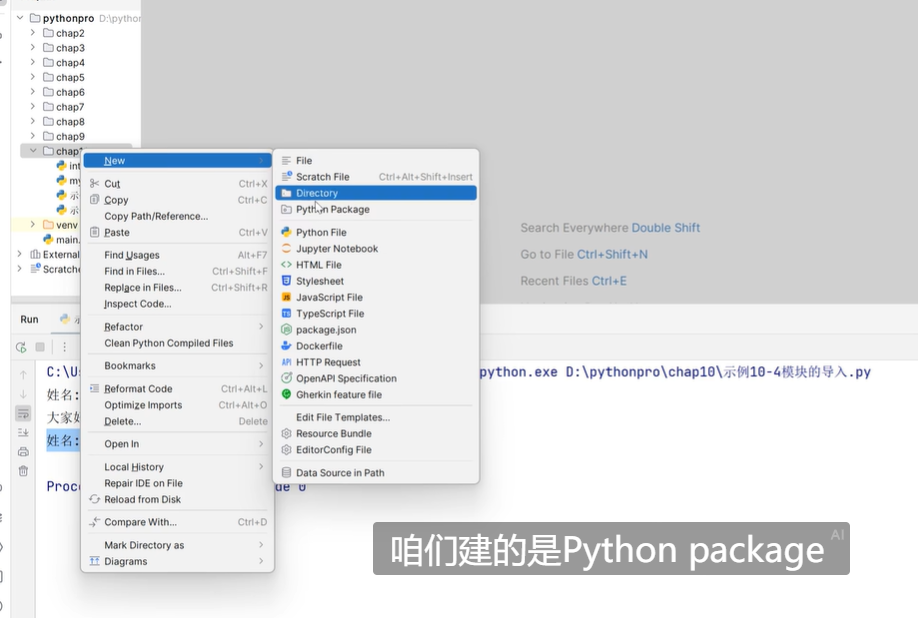Click the scroll to end icon

tap(23, 432)
